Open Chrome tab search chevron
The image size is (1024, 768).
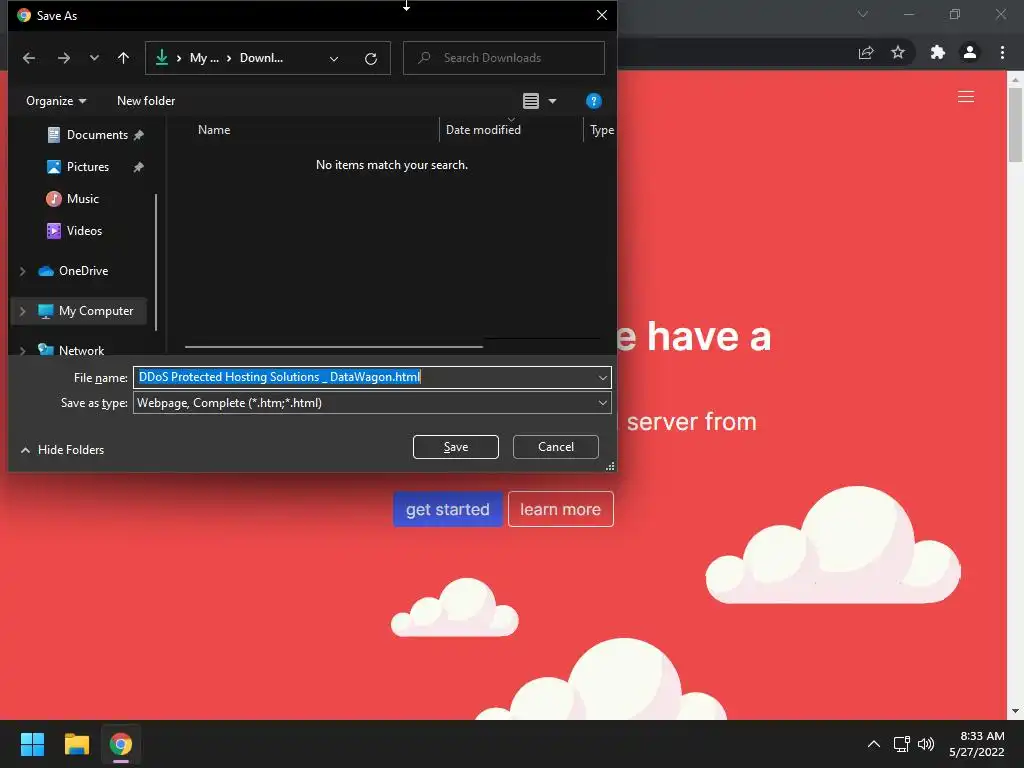pos(863,14)
